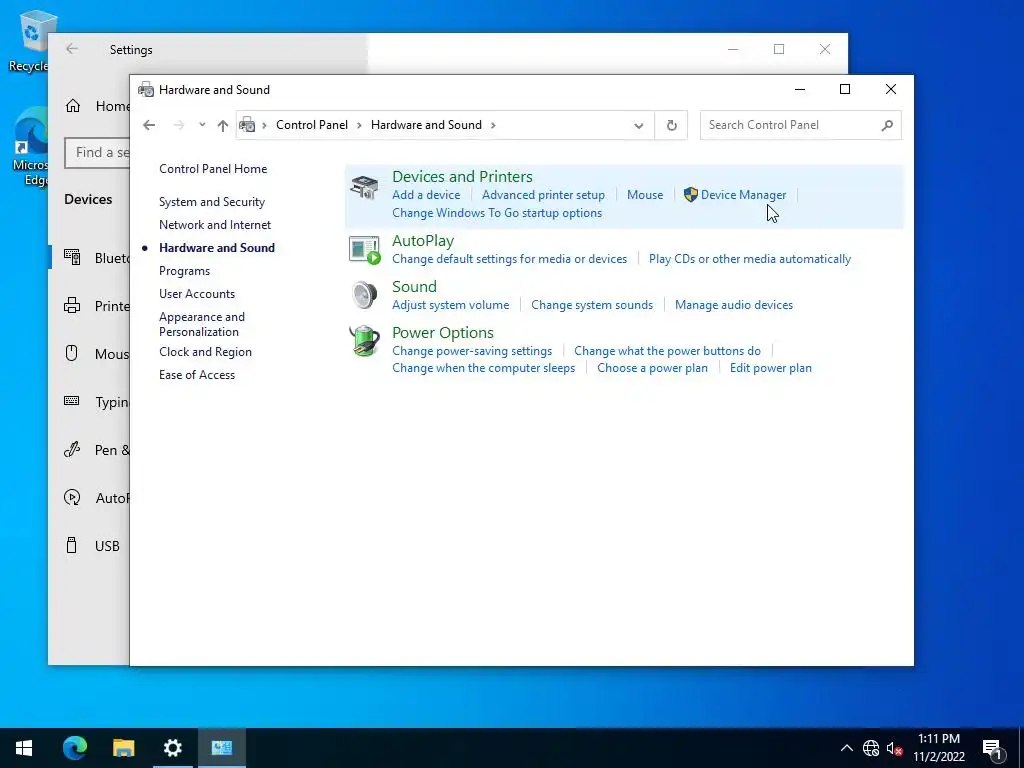The height and width of the screenshot is (768, 1024).
Task: Select the Bluetooth devices icon in Settings
Action: point(72,257)
